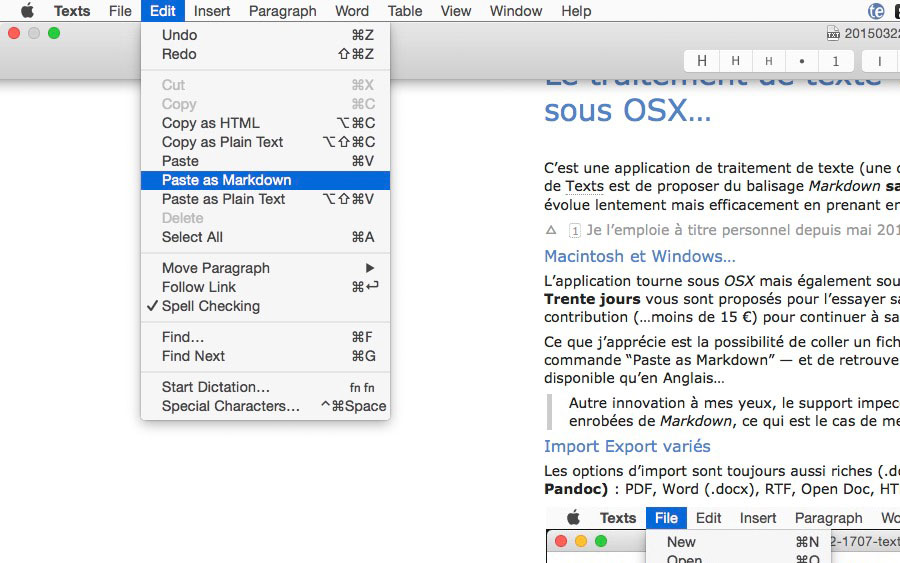Open the Insert menu

coord(212,11)
